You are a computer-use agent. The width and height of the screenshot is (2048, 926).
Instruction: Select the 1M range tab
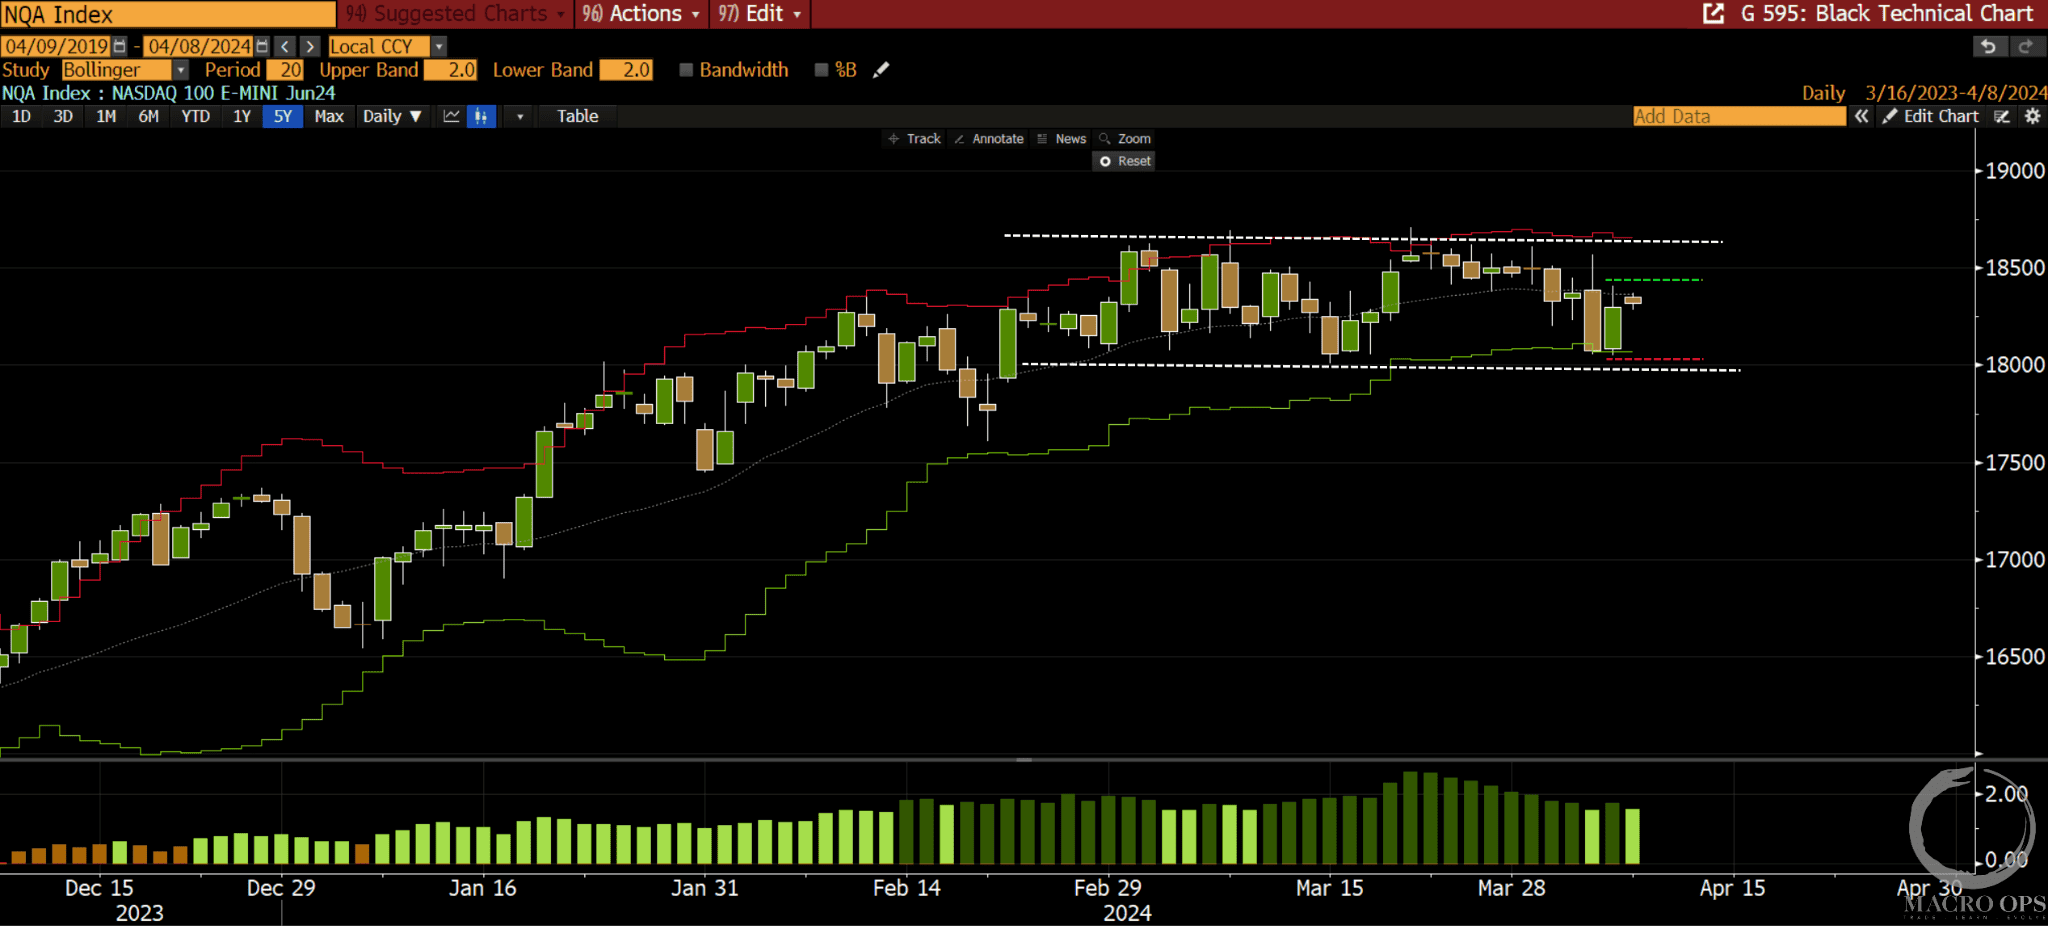[106, 116]
